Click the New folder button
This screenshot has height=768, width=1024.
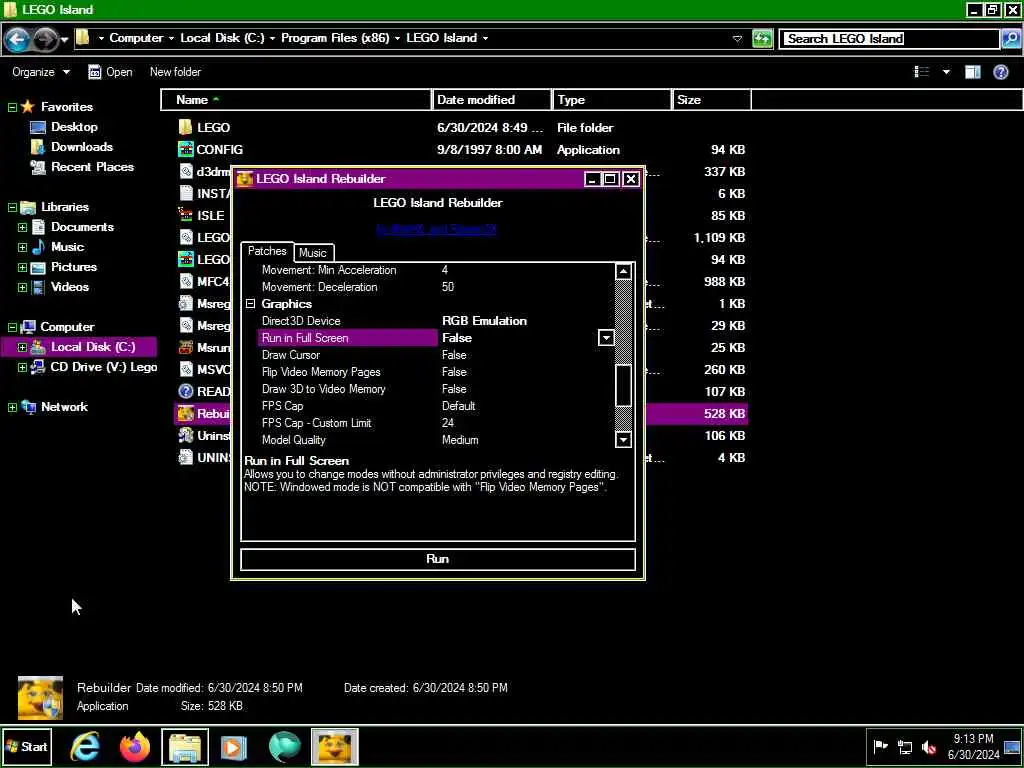[x=175, y=72]
